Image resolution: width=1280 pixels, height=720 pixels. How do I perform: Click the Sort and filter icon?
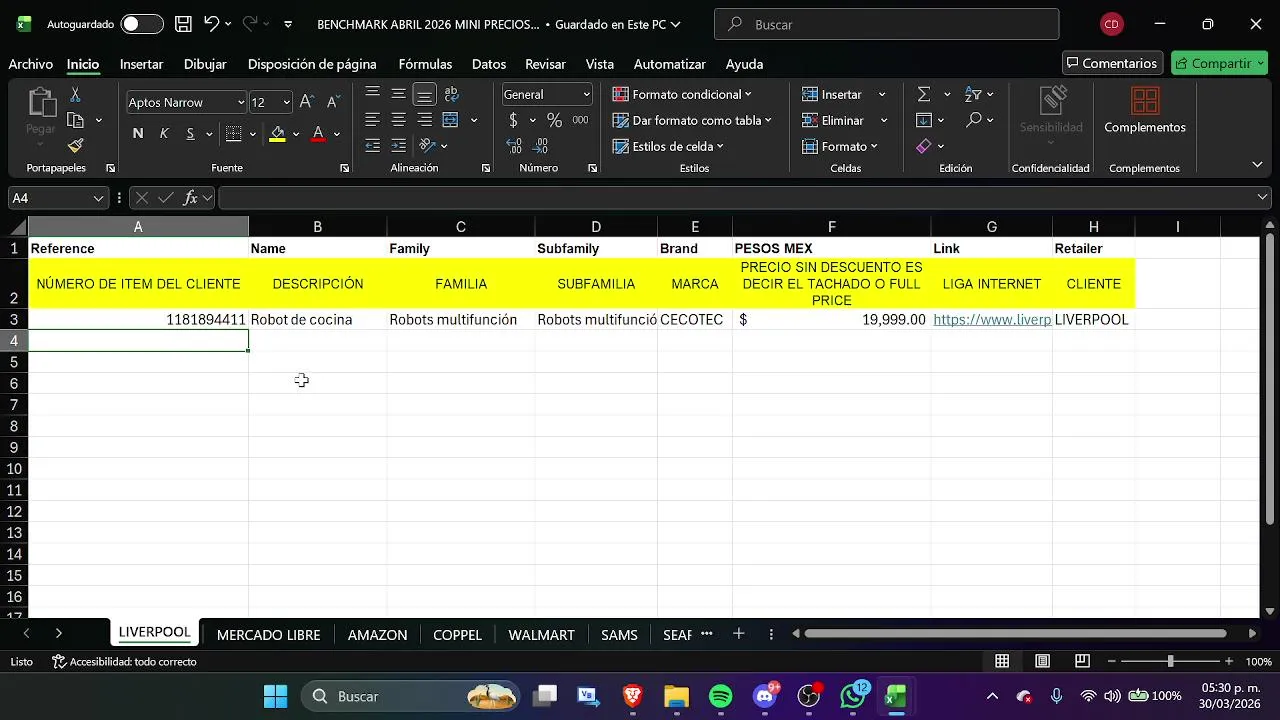(x=973, y=94)
